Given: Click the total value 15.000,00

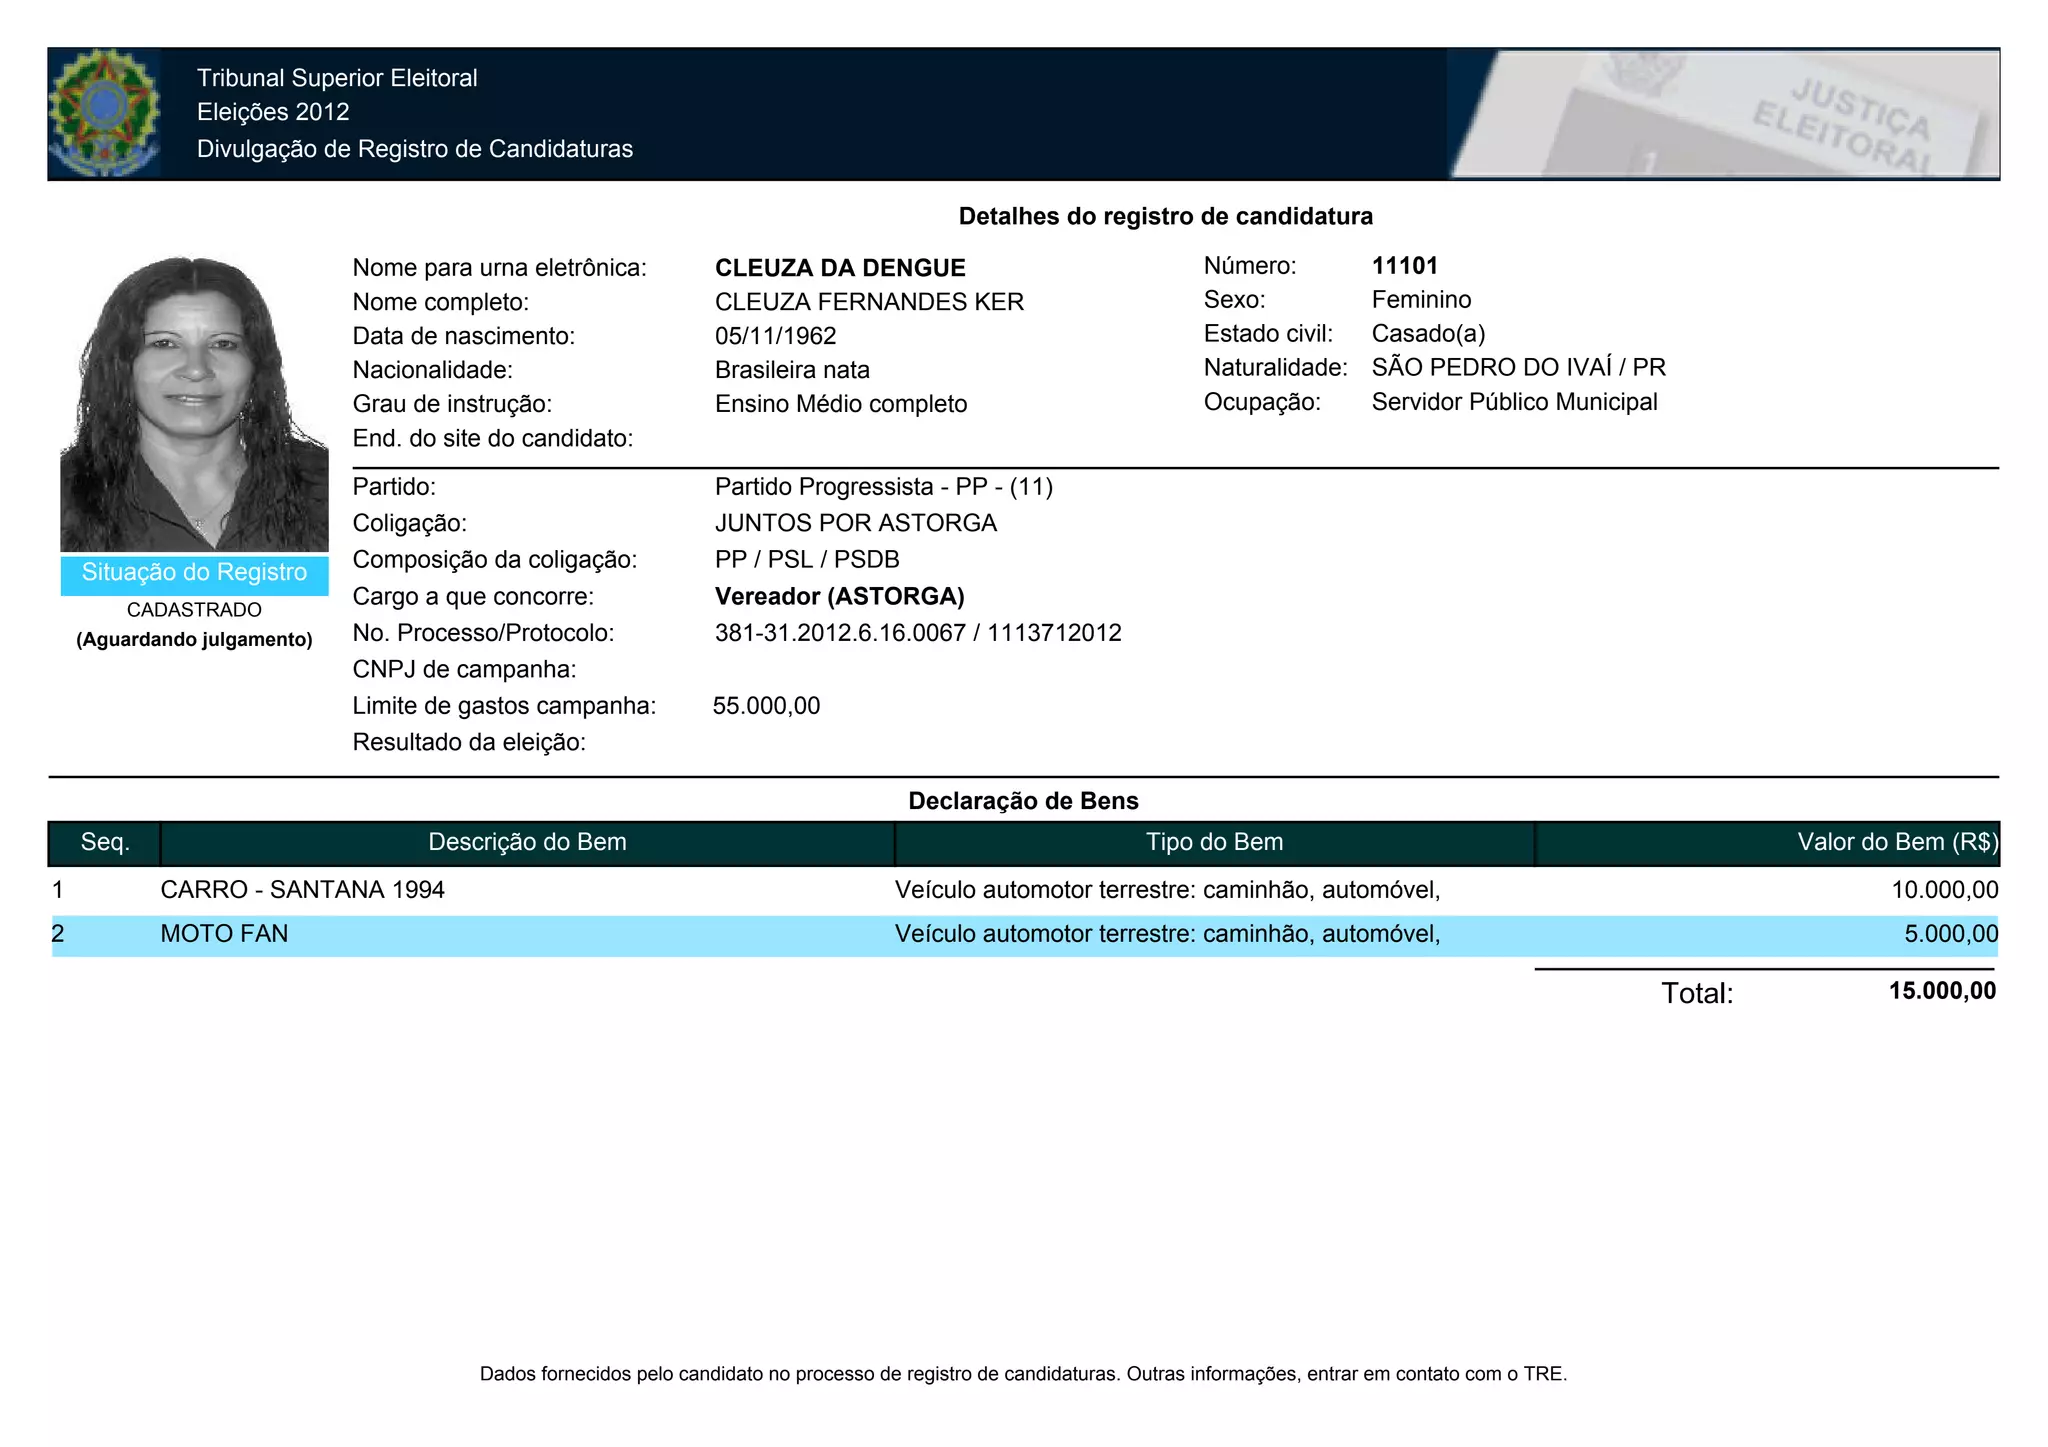Looking at the screenshot, I should coord(1941,991).
